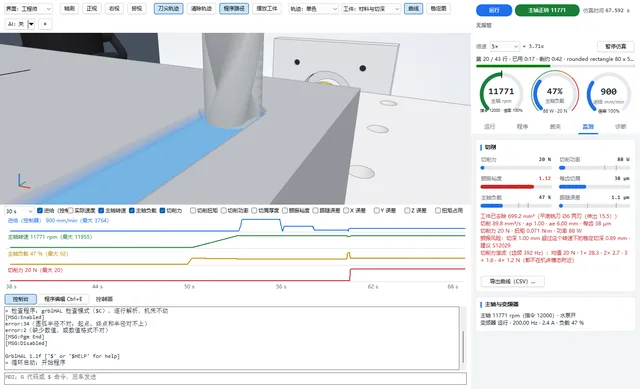The width and height of the screenshot is (640, 389).
Task: Select the 控制台 console tab
Action: [20, 299]
